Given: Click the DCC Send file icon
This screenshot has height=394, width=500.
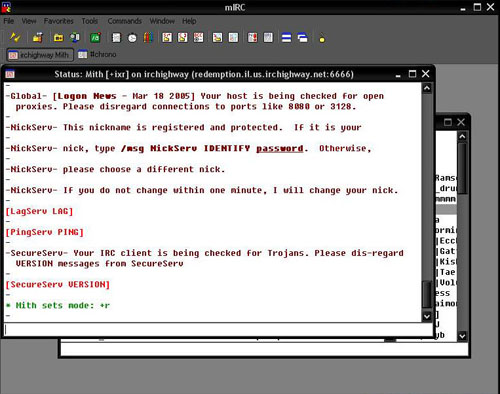Looking at the screenshot, I should (x=167, y=38).
